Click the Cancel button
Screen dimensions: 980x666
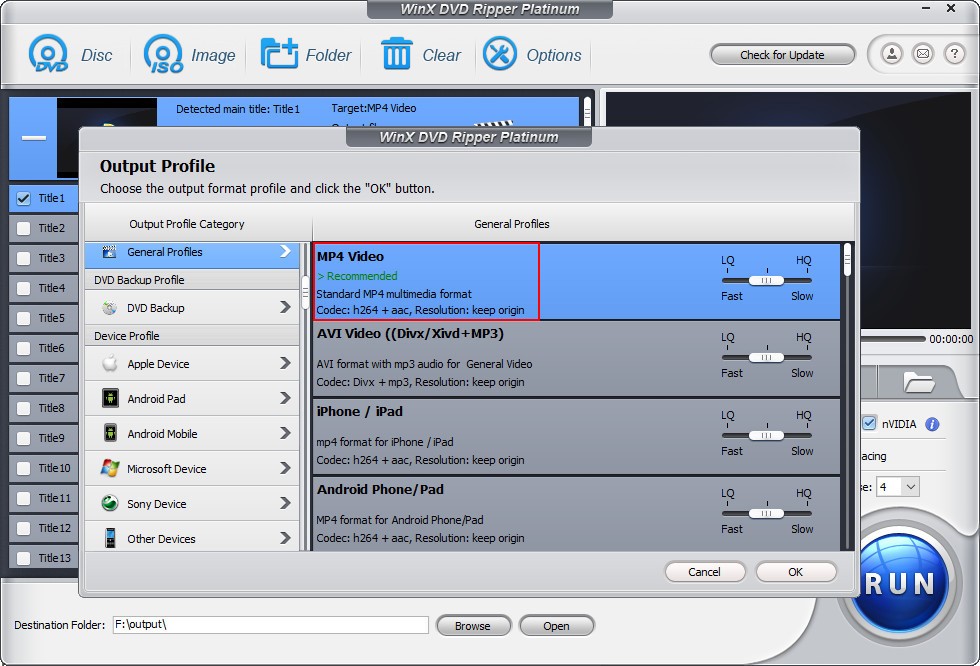click(x=704, y=572)
